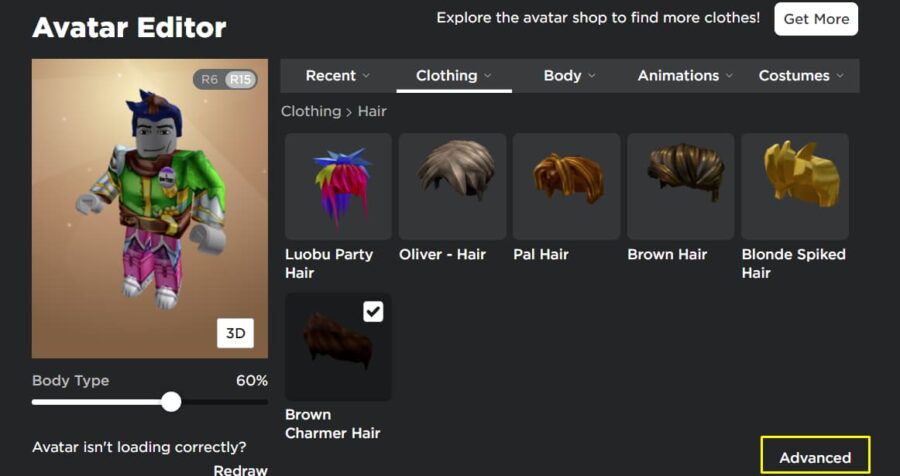The height and width of the screenshot is (476, 900).
Task: Switch avatar rig to R6
Action: (x=210, y=79)
